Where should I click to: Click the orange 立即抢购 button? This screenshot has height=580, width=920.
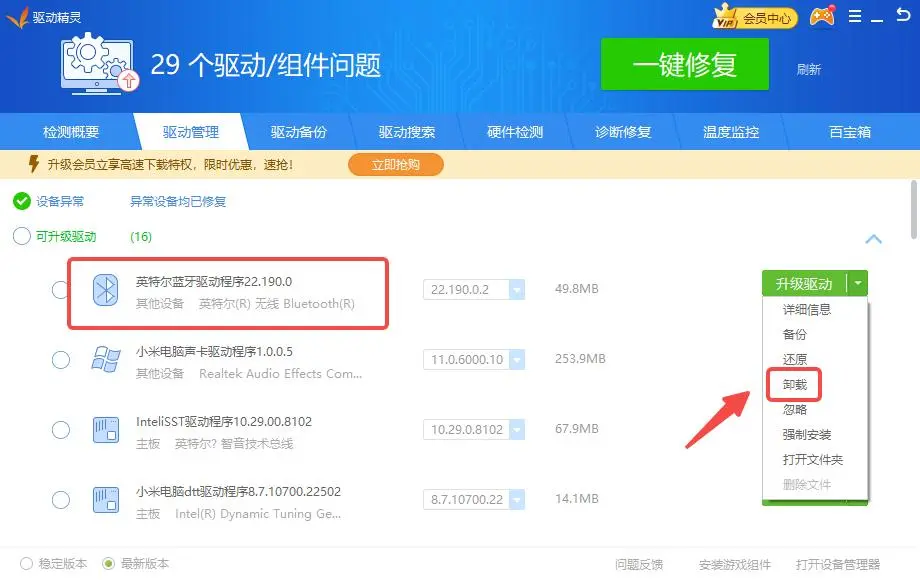pyautogui.click(x=395, y=165)
